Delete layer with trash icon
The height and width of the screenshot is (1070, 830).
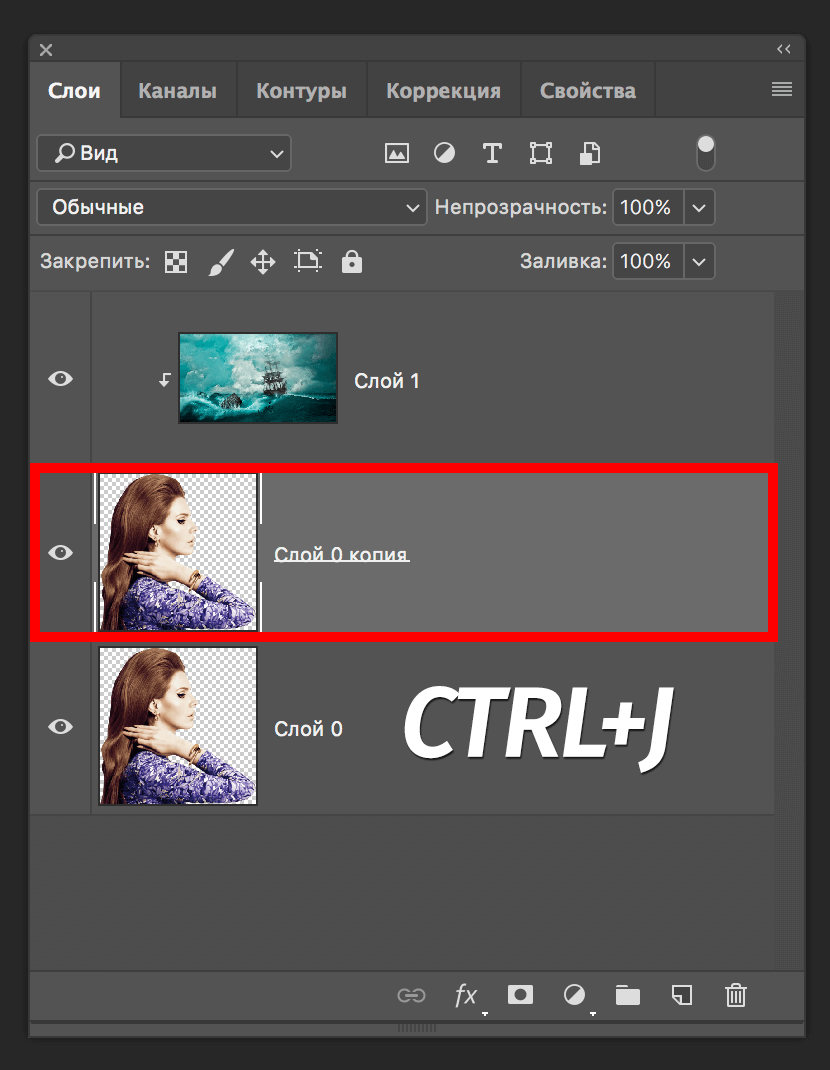click(736, 995)
